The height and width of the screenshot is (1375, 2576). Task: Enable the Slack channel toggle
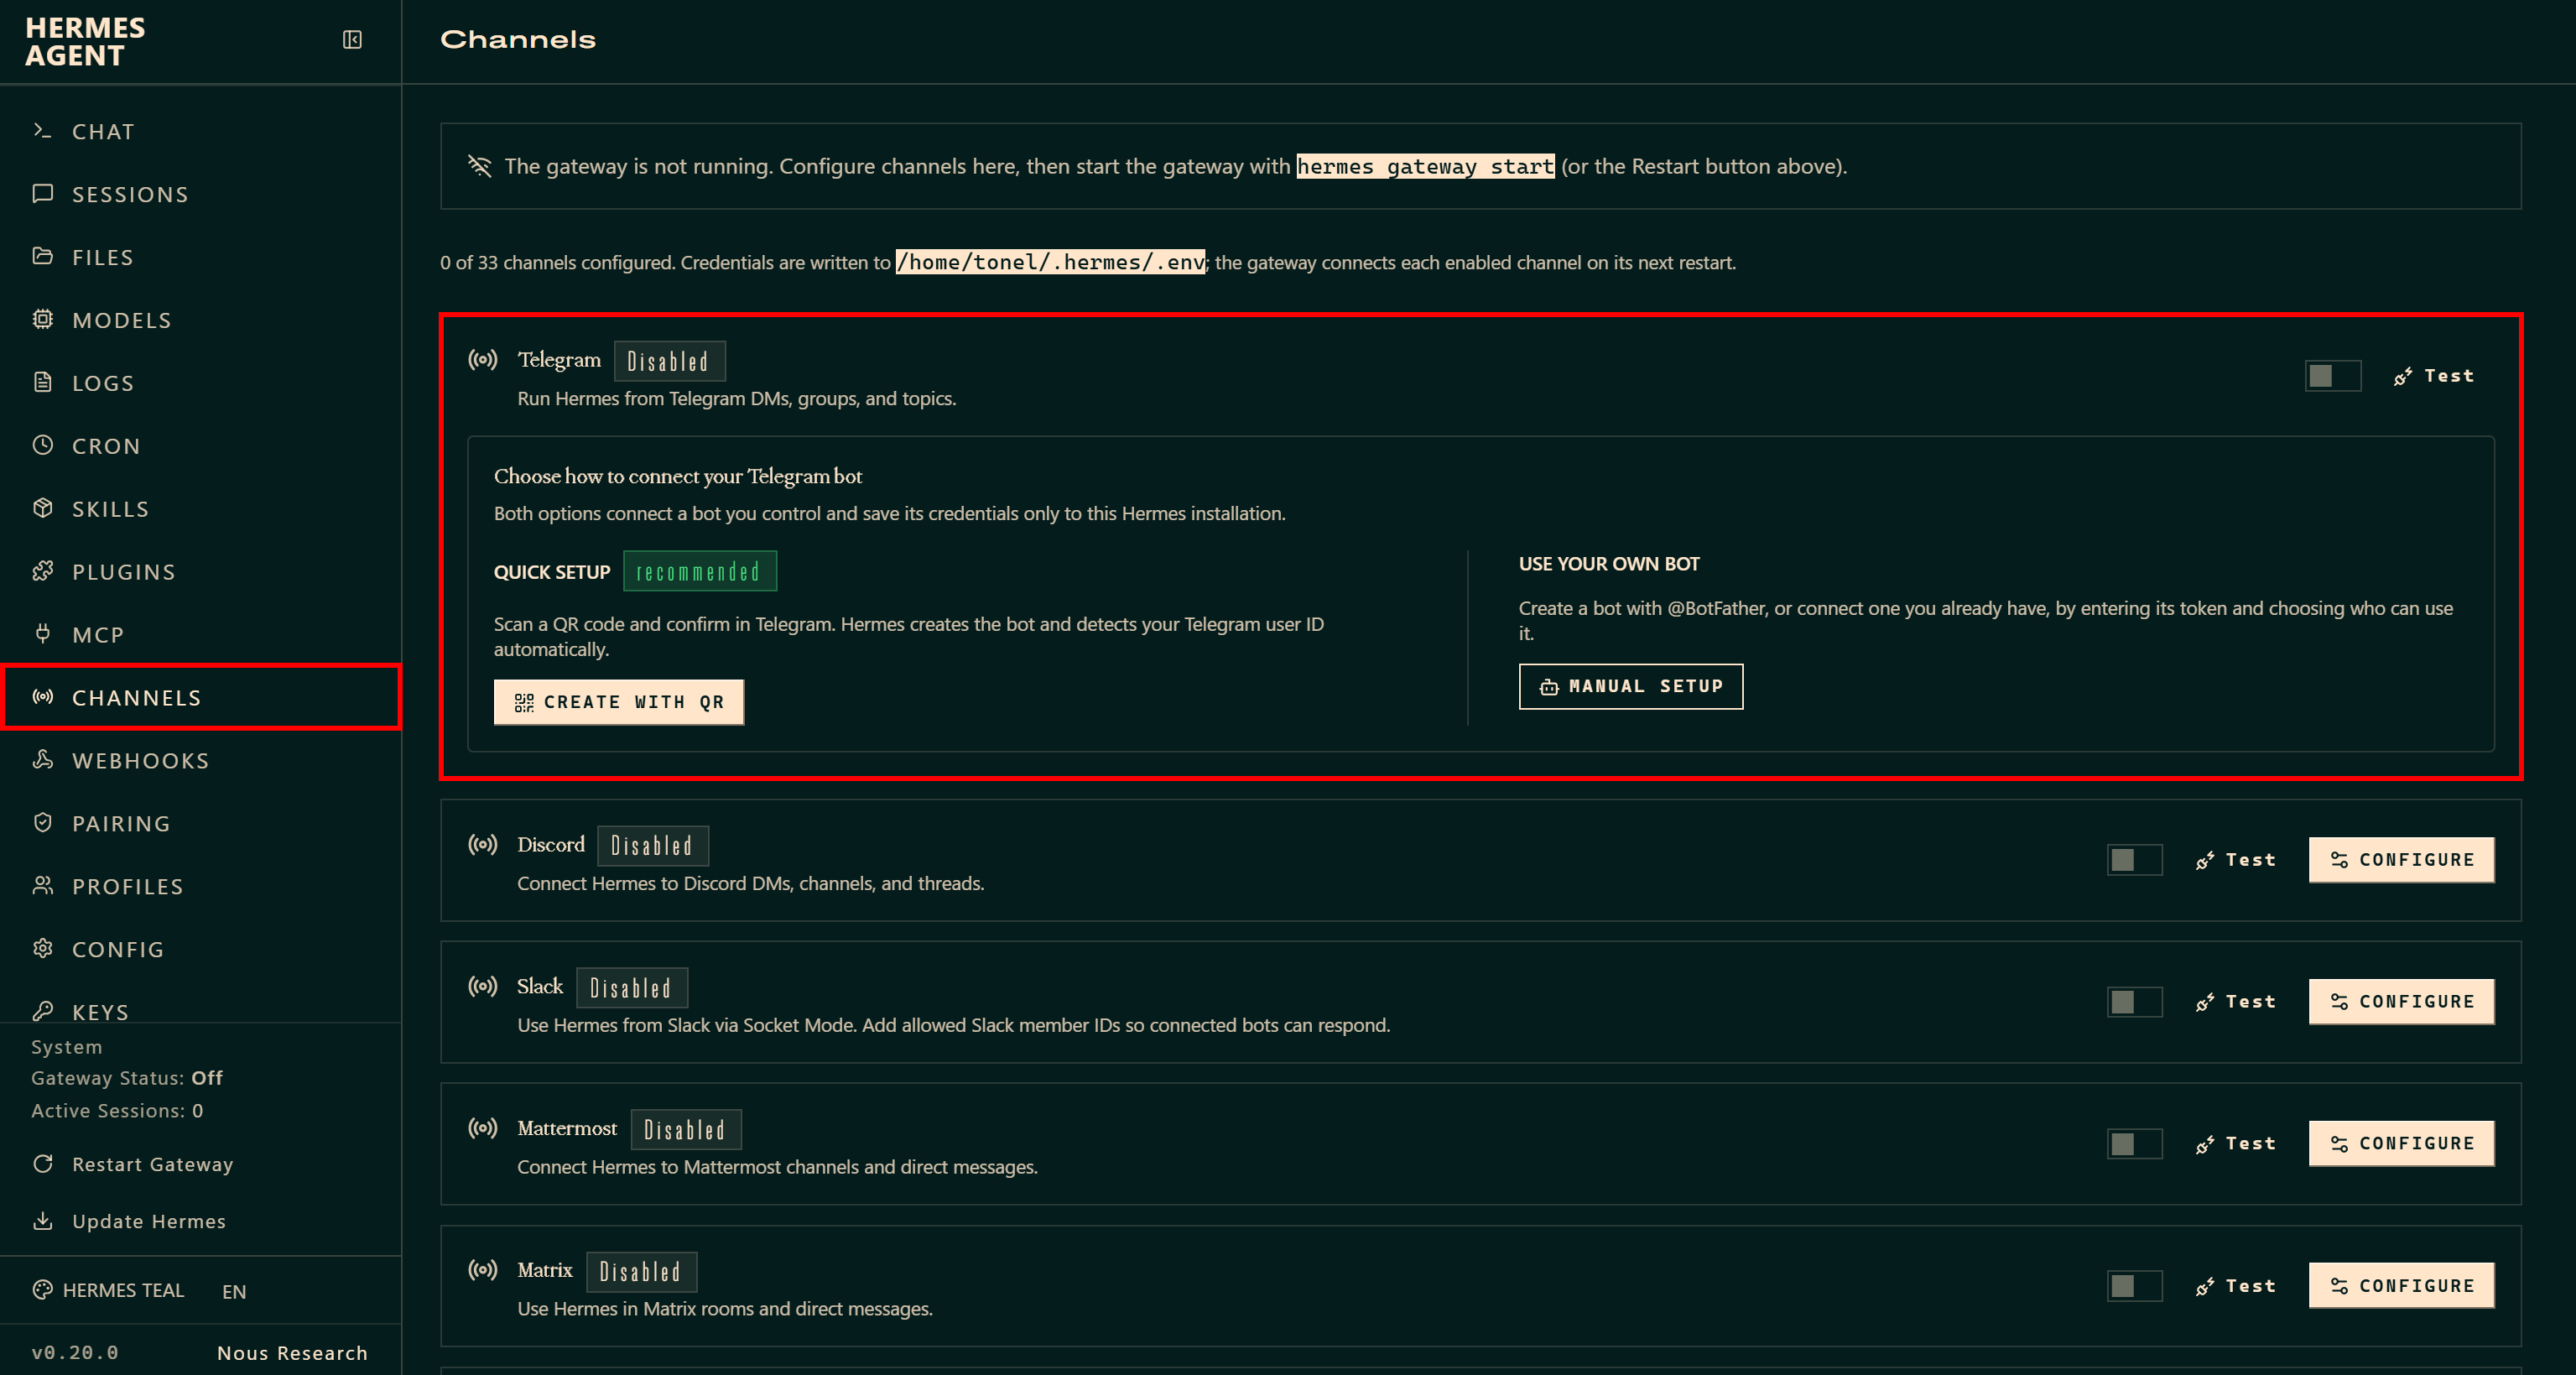coord(2135,1002)
